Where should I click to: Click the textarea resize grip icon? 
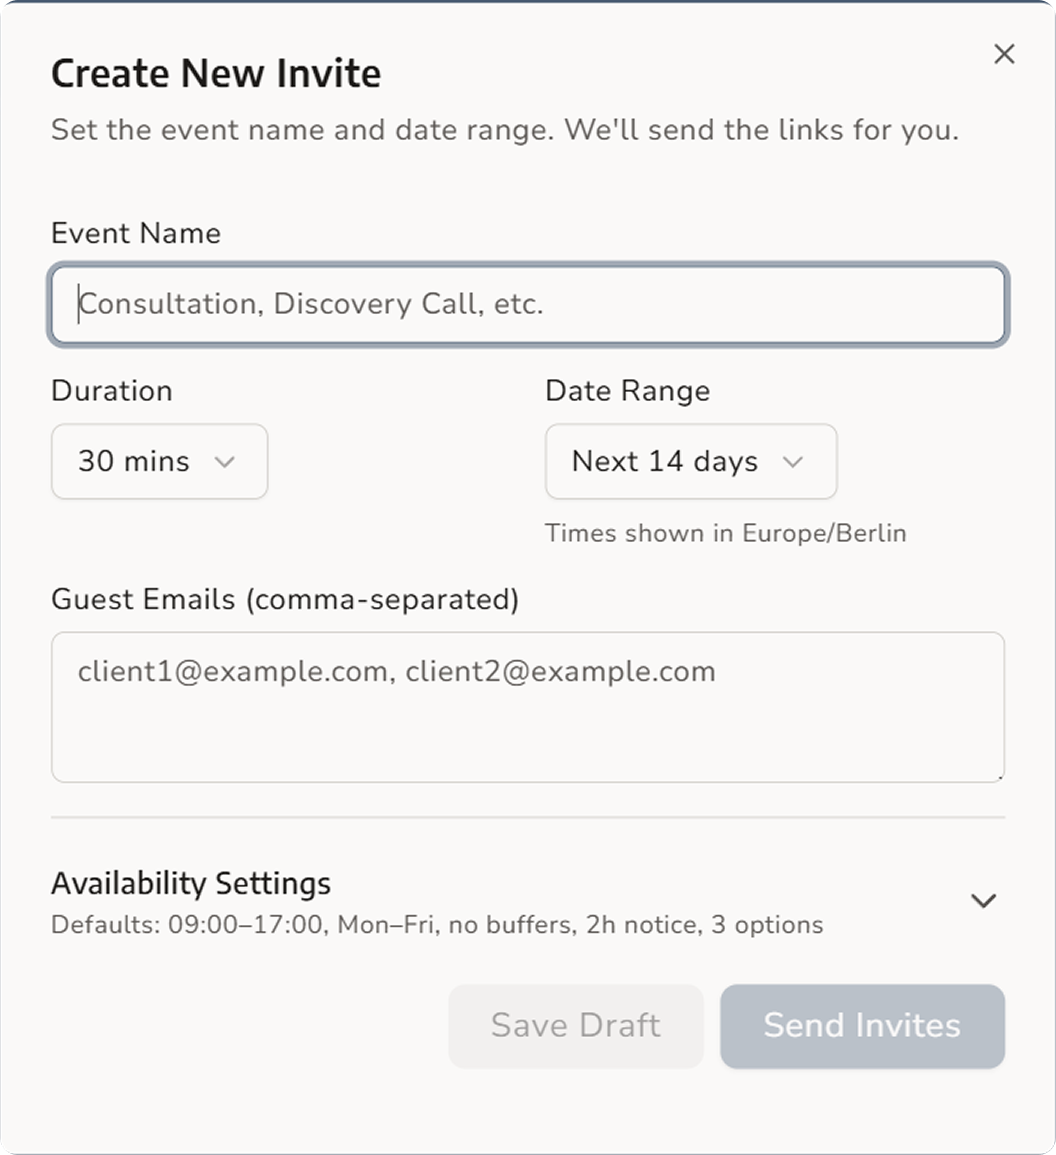[998, 775]
